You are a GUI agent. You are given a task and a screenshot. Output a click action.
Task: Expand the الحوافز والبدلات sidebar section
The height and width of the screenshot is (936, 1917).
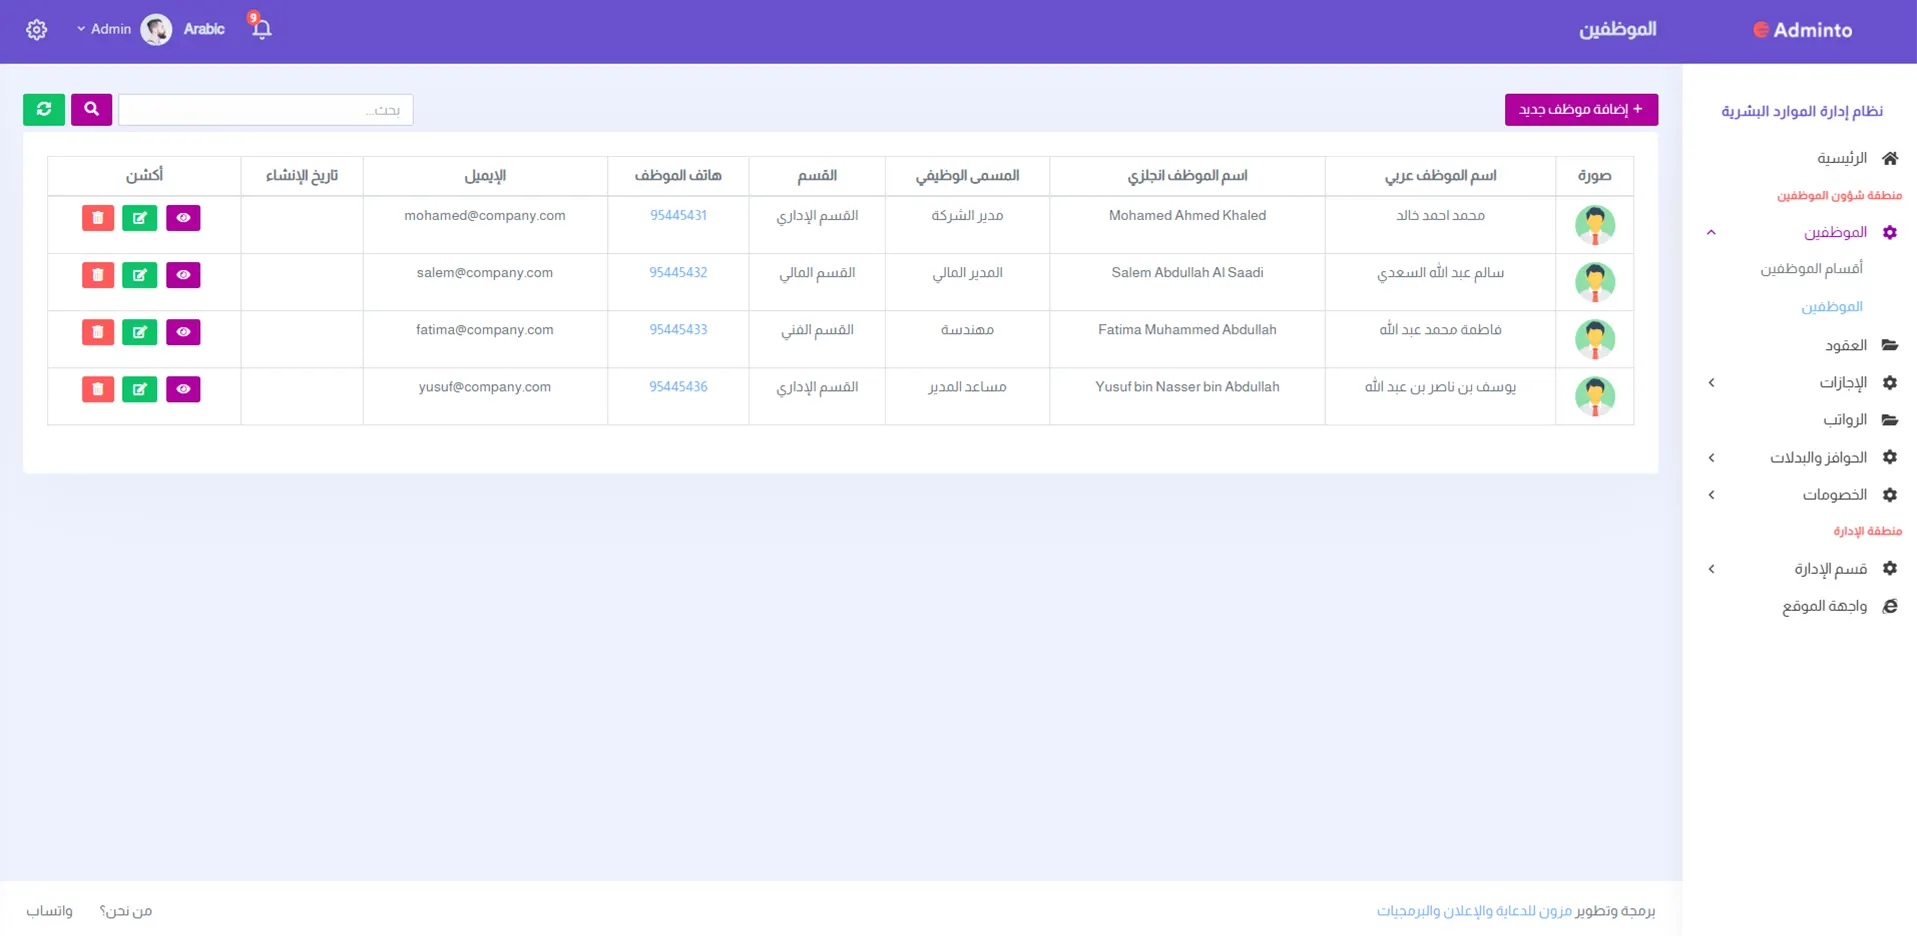pyautogui.click(x=1817, y=458)
